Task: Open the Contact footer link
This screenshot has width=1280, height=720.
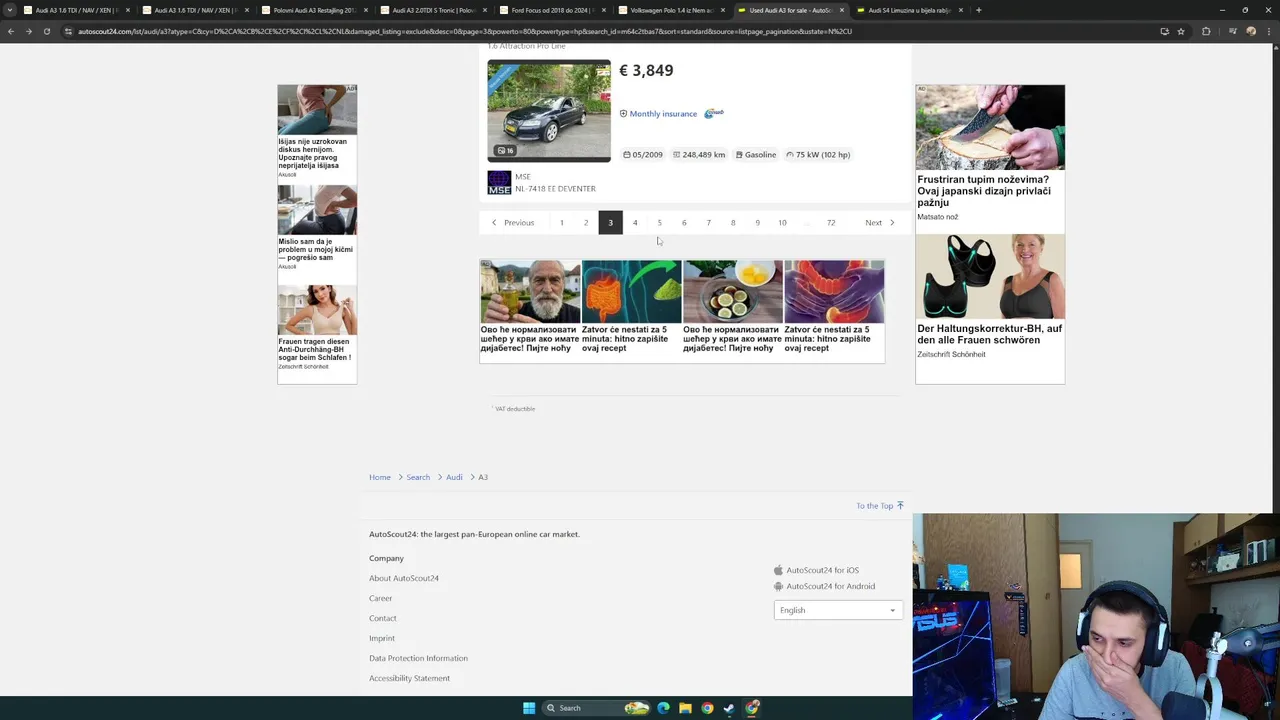Action: click(383, 618)
